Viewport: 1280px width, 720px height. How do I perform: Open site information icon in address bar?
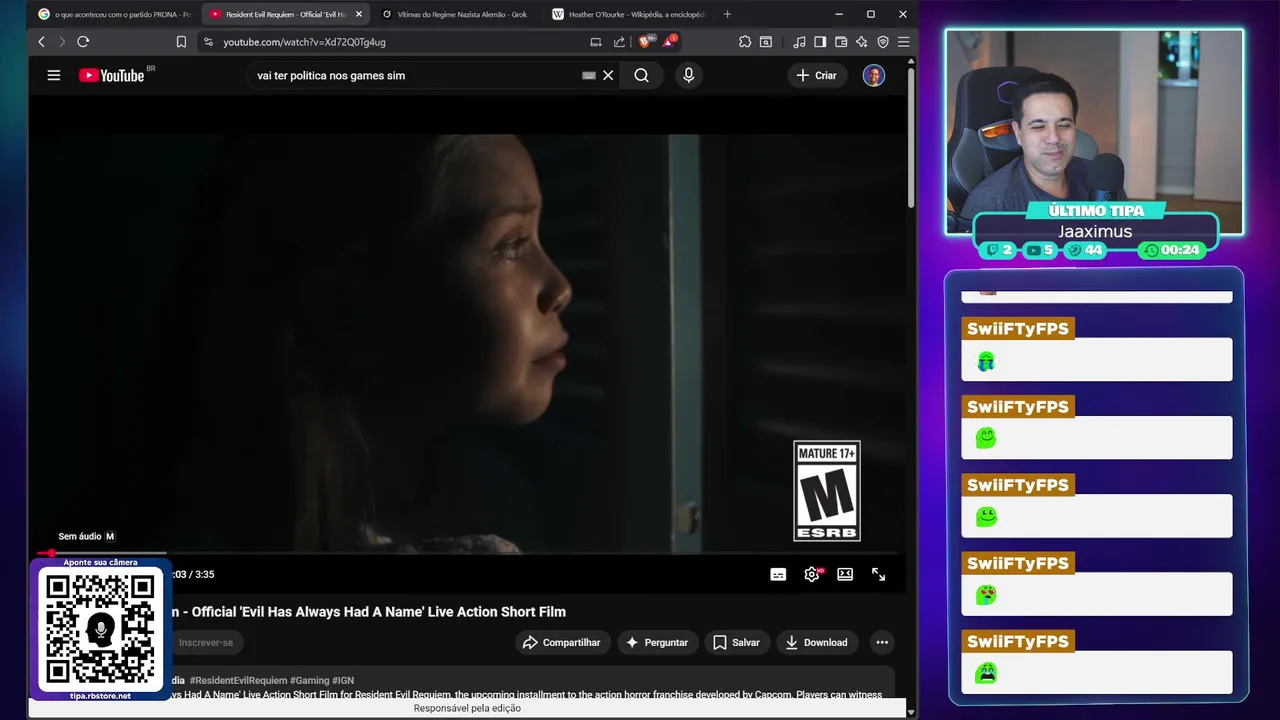point(208,42)
